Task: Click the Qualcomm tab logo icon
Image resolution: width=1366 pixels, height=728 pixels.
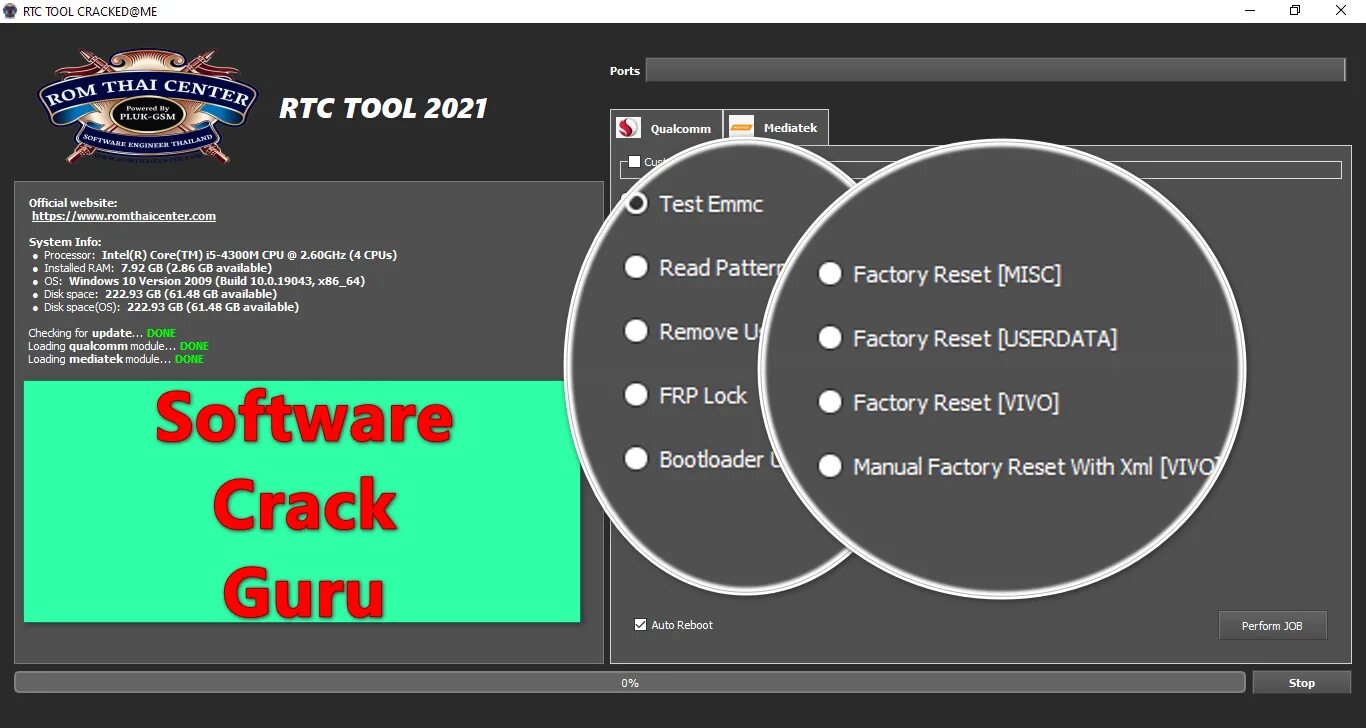Action: (x=628, y=128)
